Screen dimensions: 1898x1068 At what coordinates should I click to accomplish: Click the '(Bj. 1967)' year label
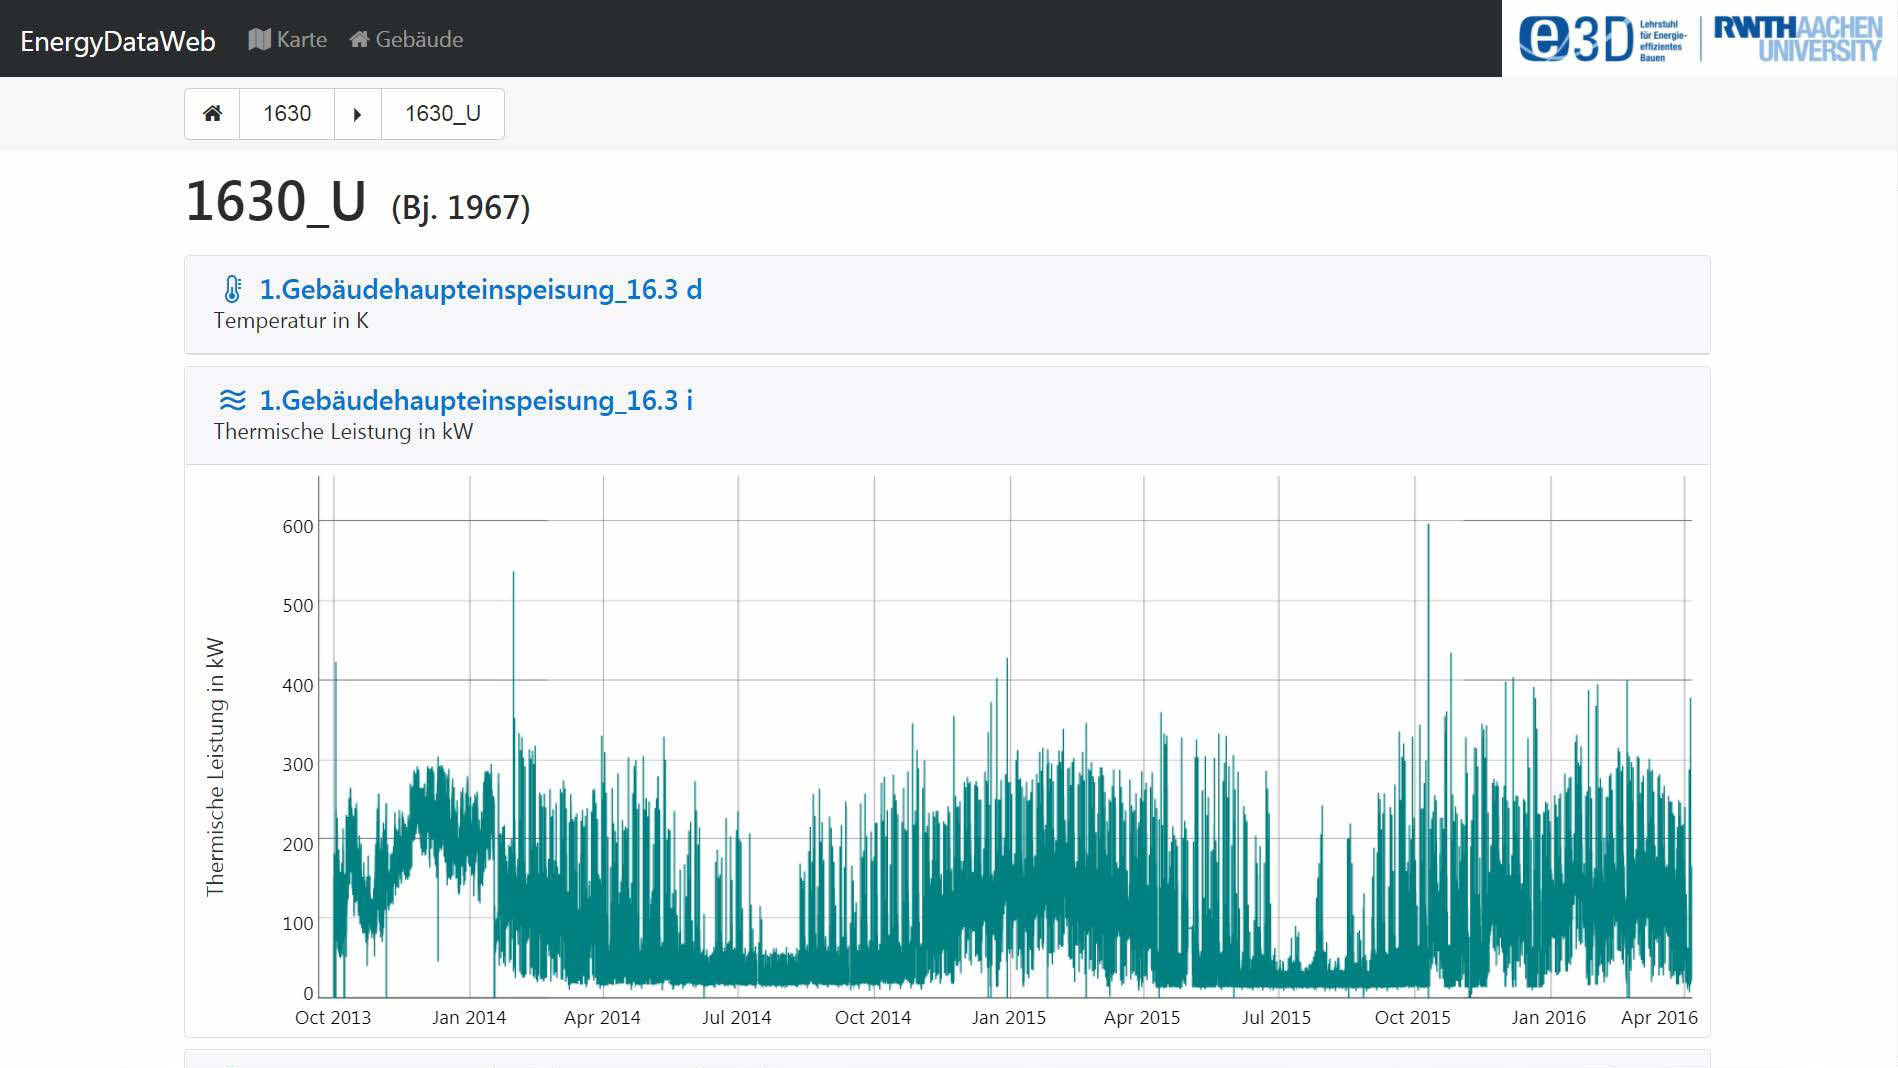coord(461,207)
